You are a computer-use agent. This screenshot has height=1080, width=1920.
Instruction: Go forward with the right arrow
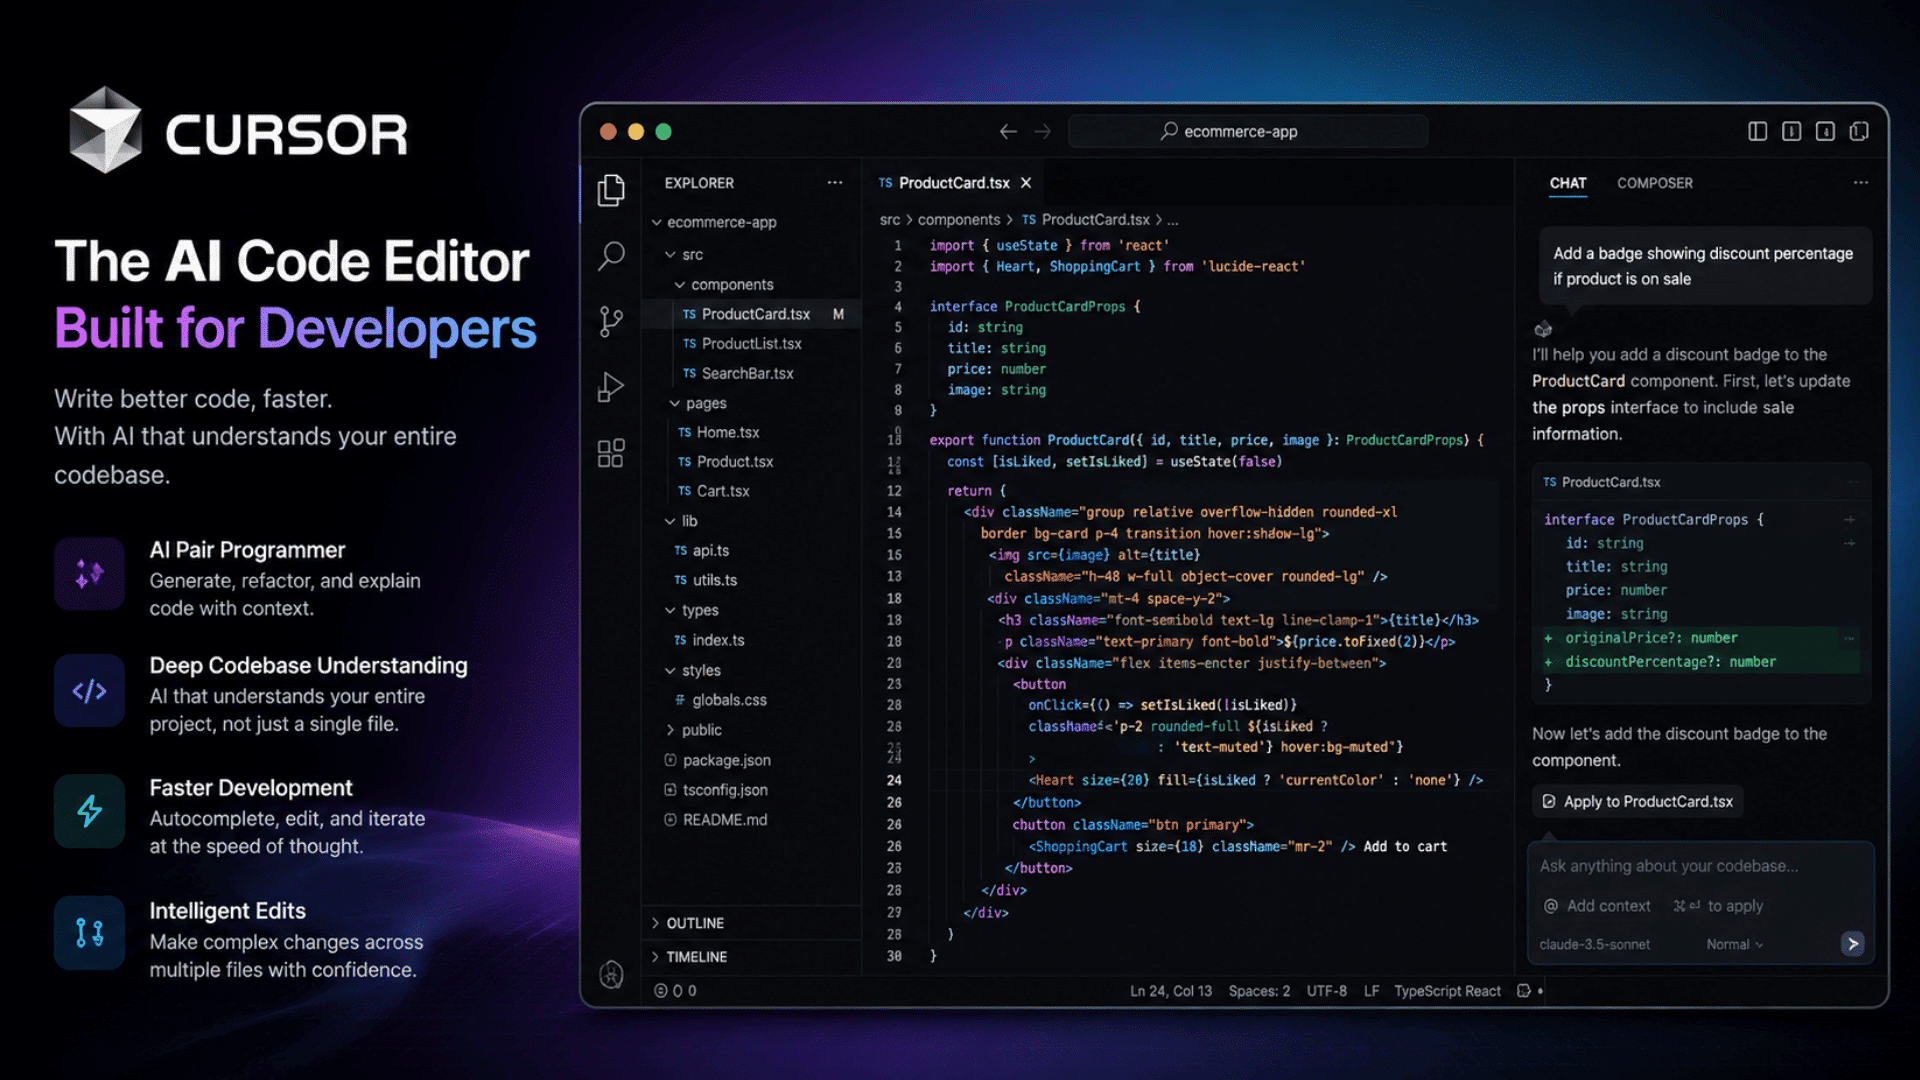[1042, 131]
